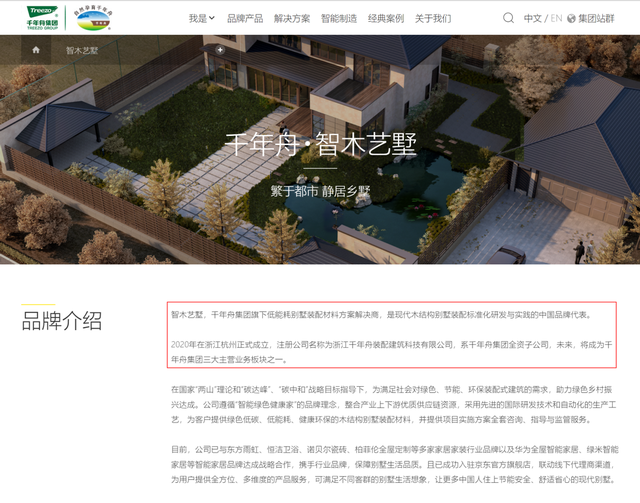This screenshot has height=503, width=640.
Task: Click the plus hotspot on the villa roof
Action: (220, 50)
